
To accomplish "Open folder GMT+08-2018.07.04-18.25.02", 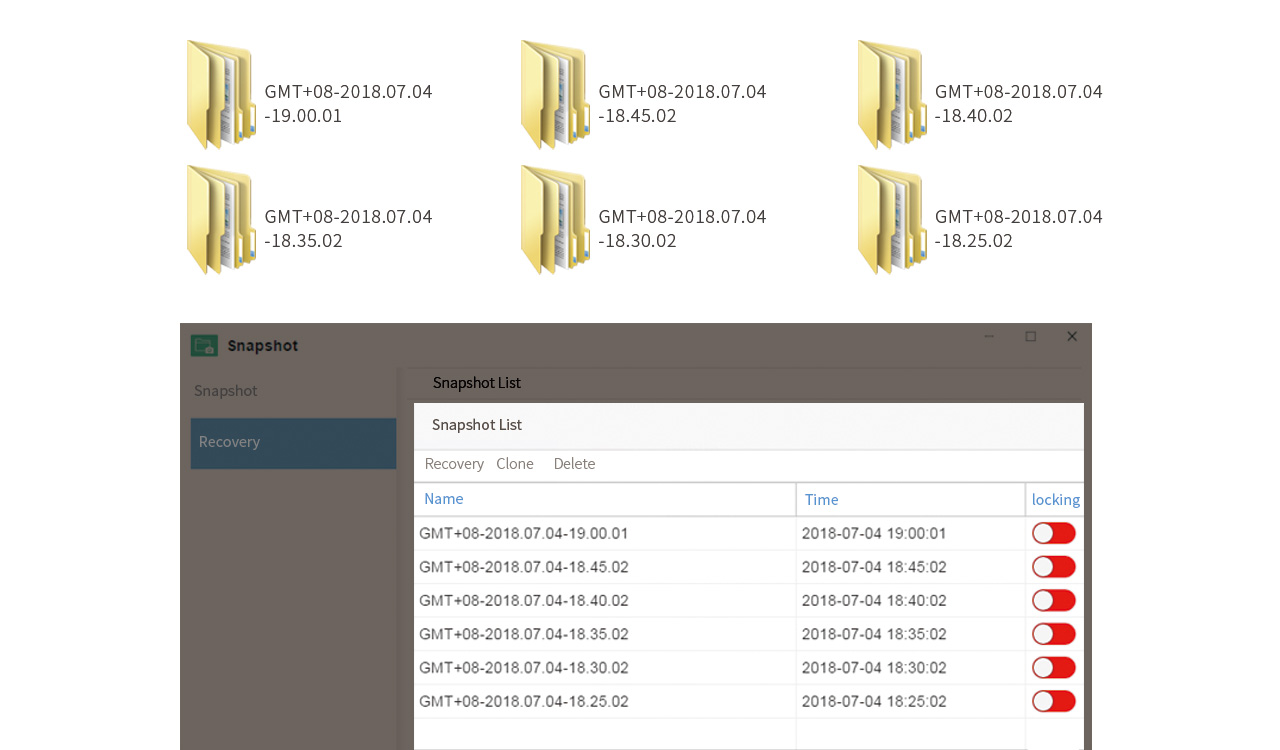I will pyautogui.click(x=890, y=219).
